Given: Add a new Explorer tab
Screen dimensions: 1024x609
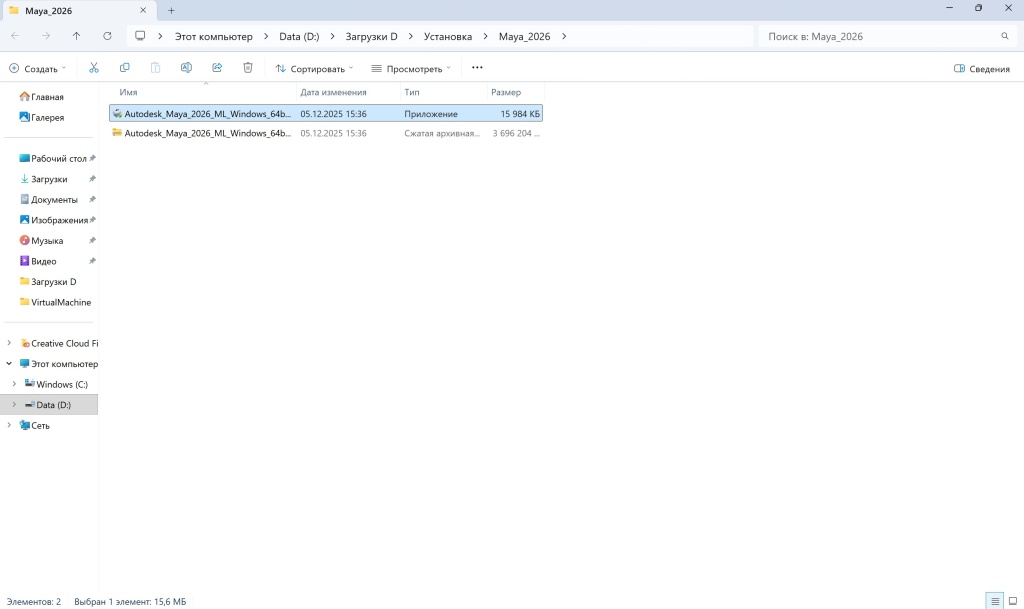Looking at the screenshot, I should pyautogui.click(x=171, y=10).
